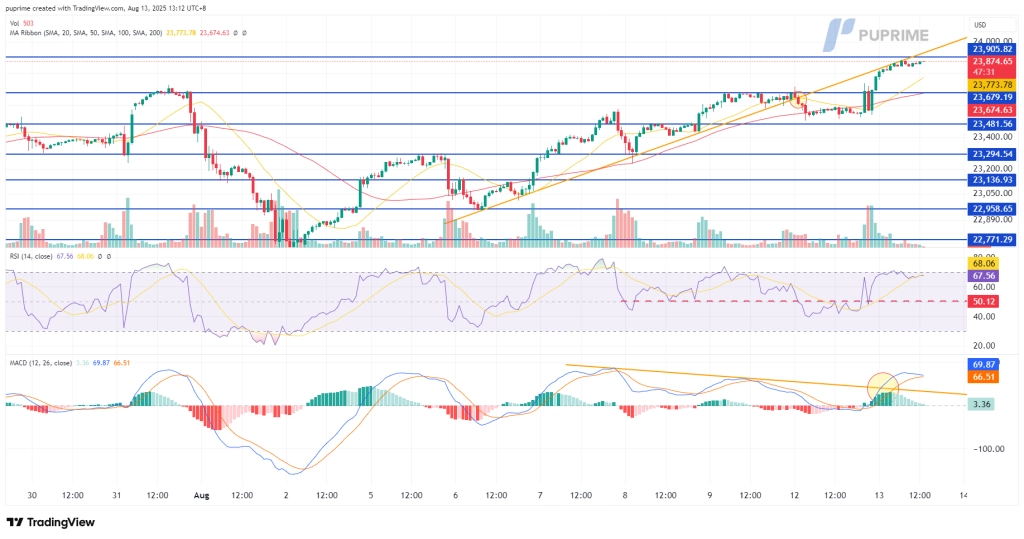The width and height of the screenshot is (1024, 539).
Task: Open the USD currency selector
Action: 981,24
